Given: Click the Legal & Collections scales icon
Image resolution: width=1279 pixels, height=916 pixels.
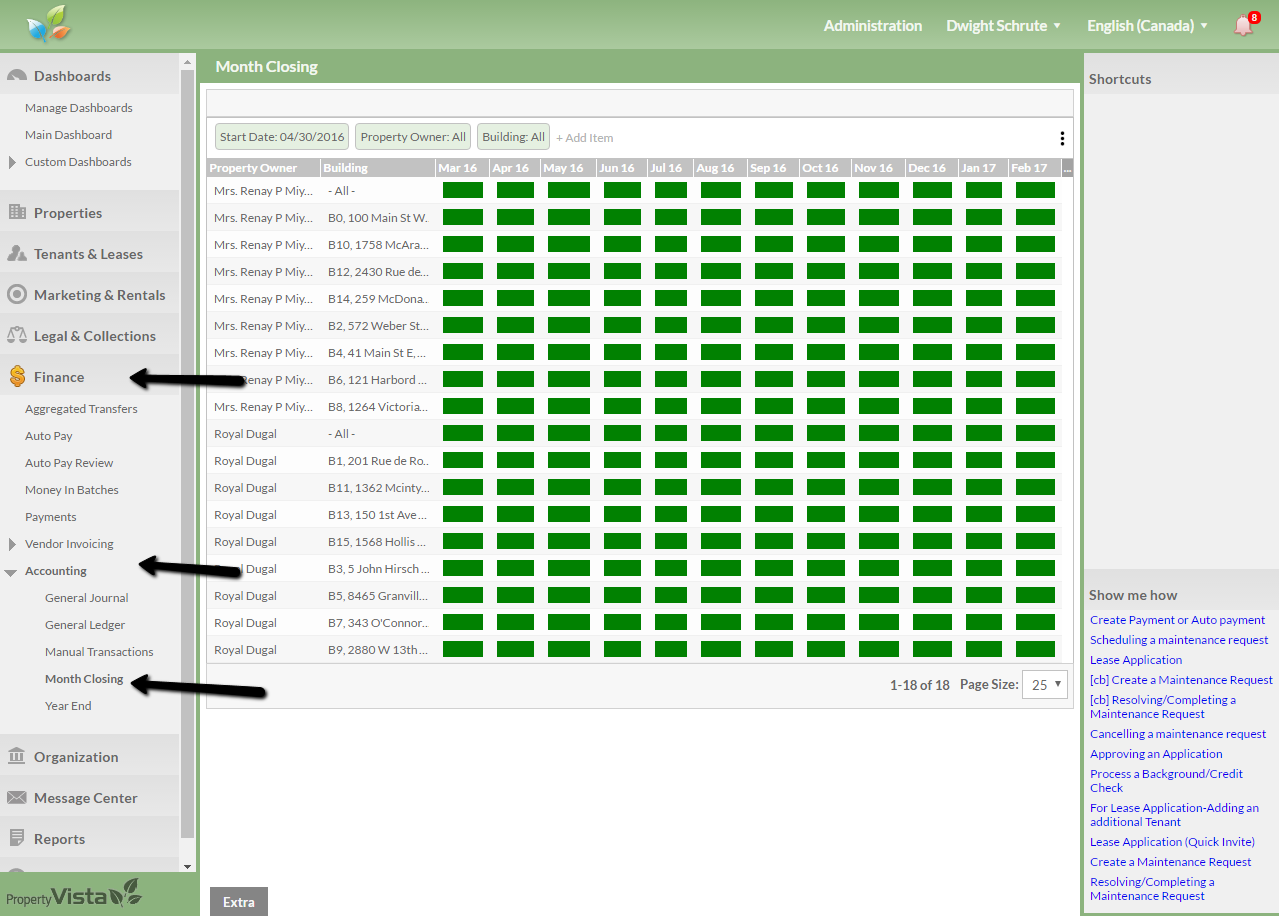Looking at the screenshot, I should [17, 336].
